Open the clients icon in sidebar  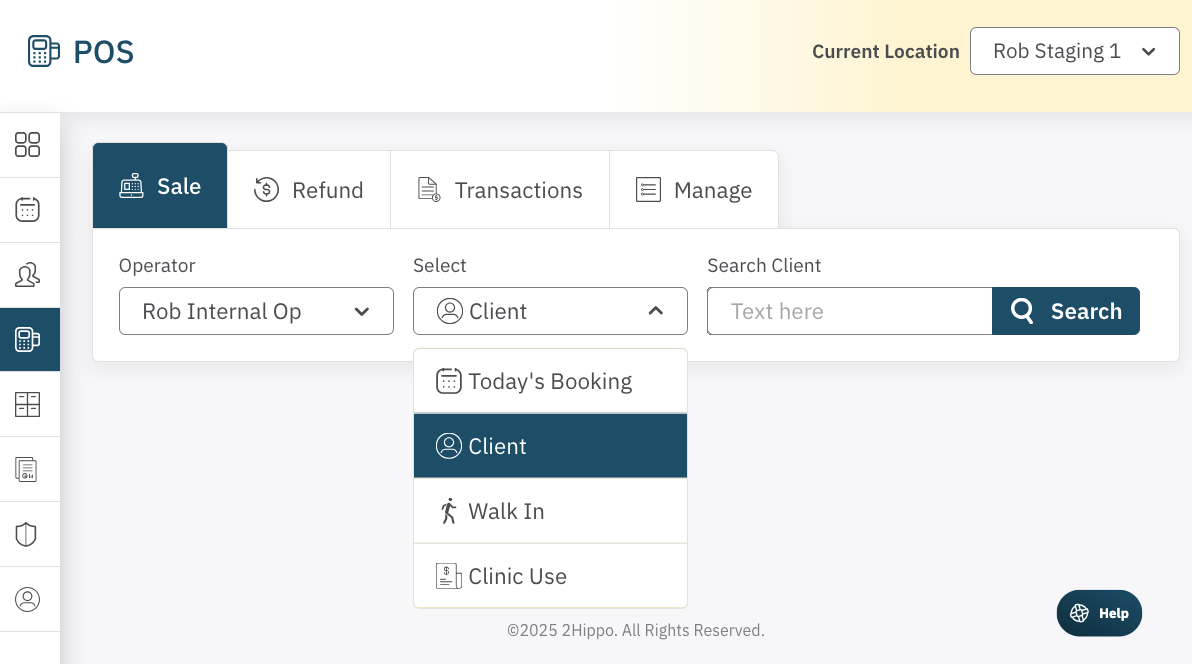27,275
